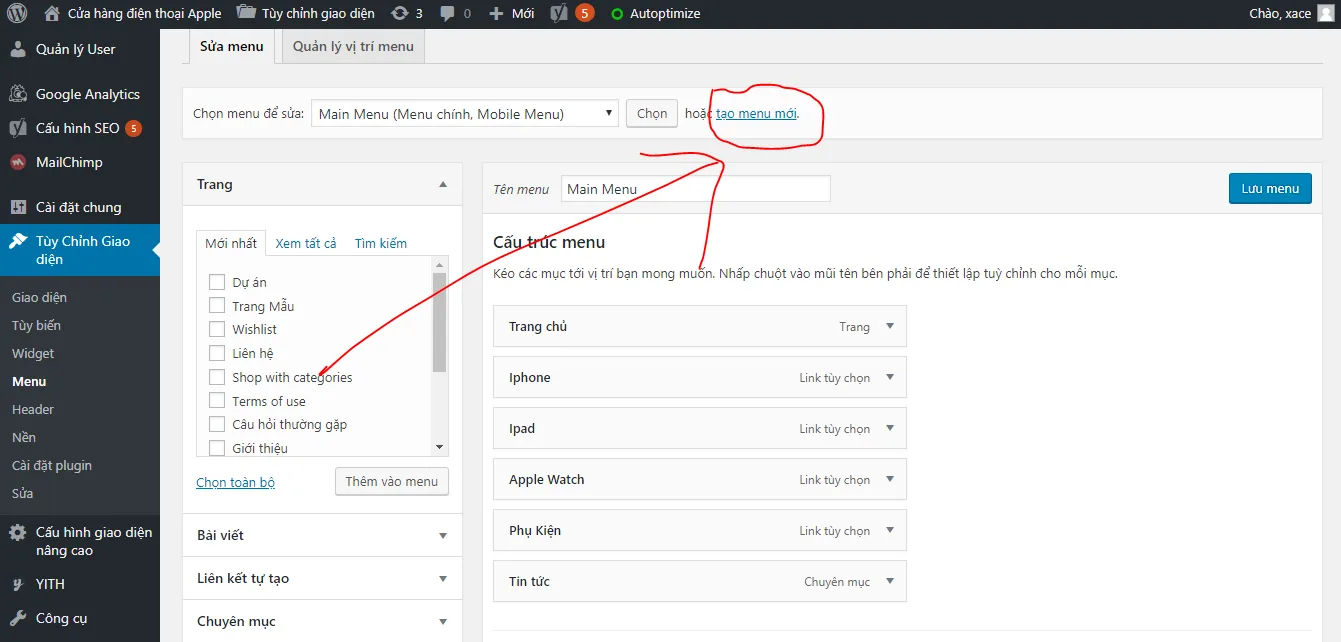Open the user avatar next to Chào, xace
Image resolution: width=1341 pixels, height=642 pixels.
click(1324, 14)
